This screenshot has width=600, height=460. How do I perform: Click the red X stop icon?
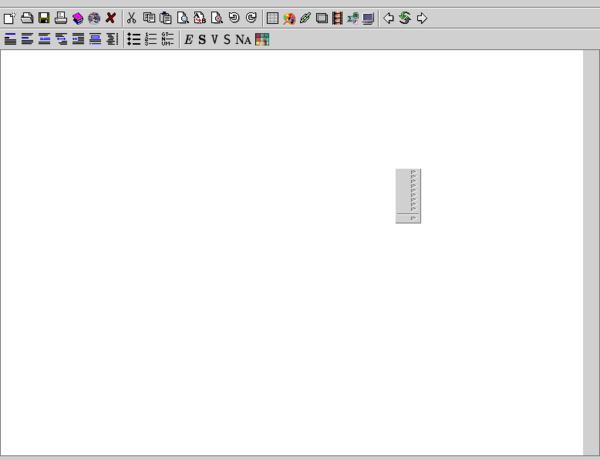pyautogui.click(x=111, y=18)
